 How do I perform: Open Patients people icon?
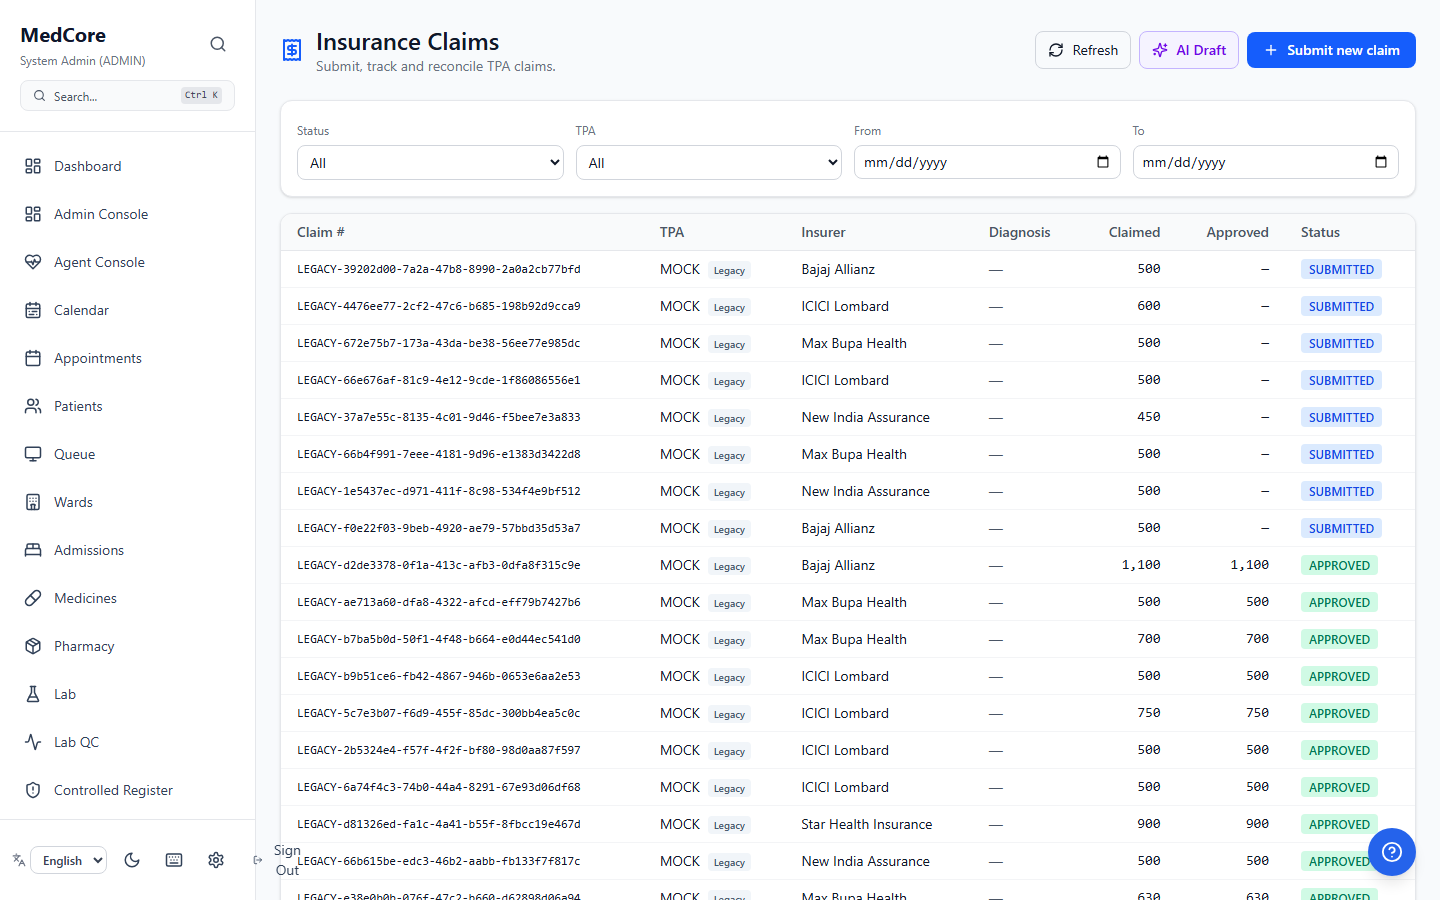(x=33, y=406)
